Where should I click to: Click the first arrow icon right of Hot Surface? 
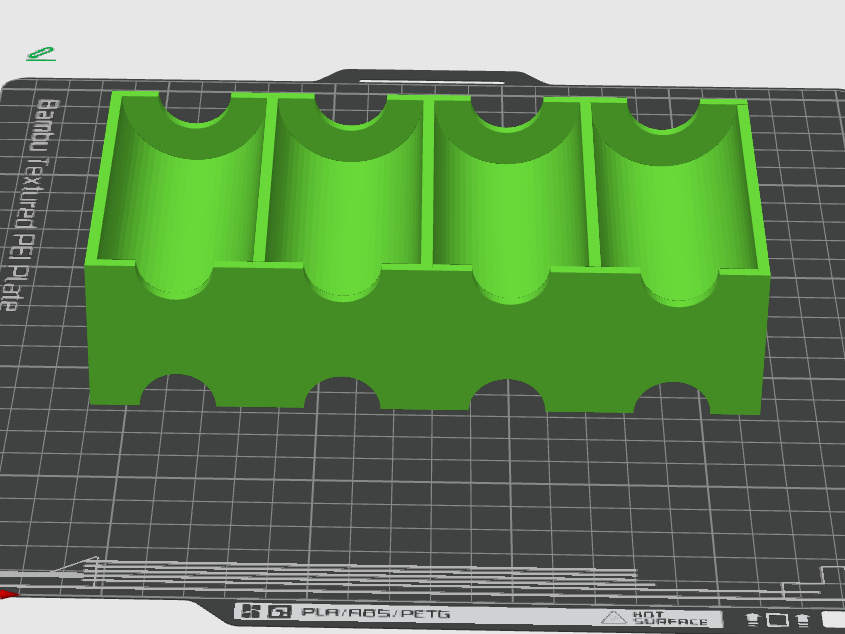click(x=753, y=619)
